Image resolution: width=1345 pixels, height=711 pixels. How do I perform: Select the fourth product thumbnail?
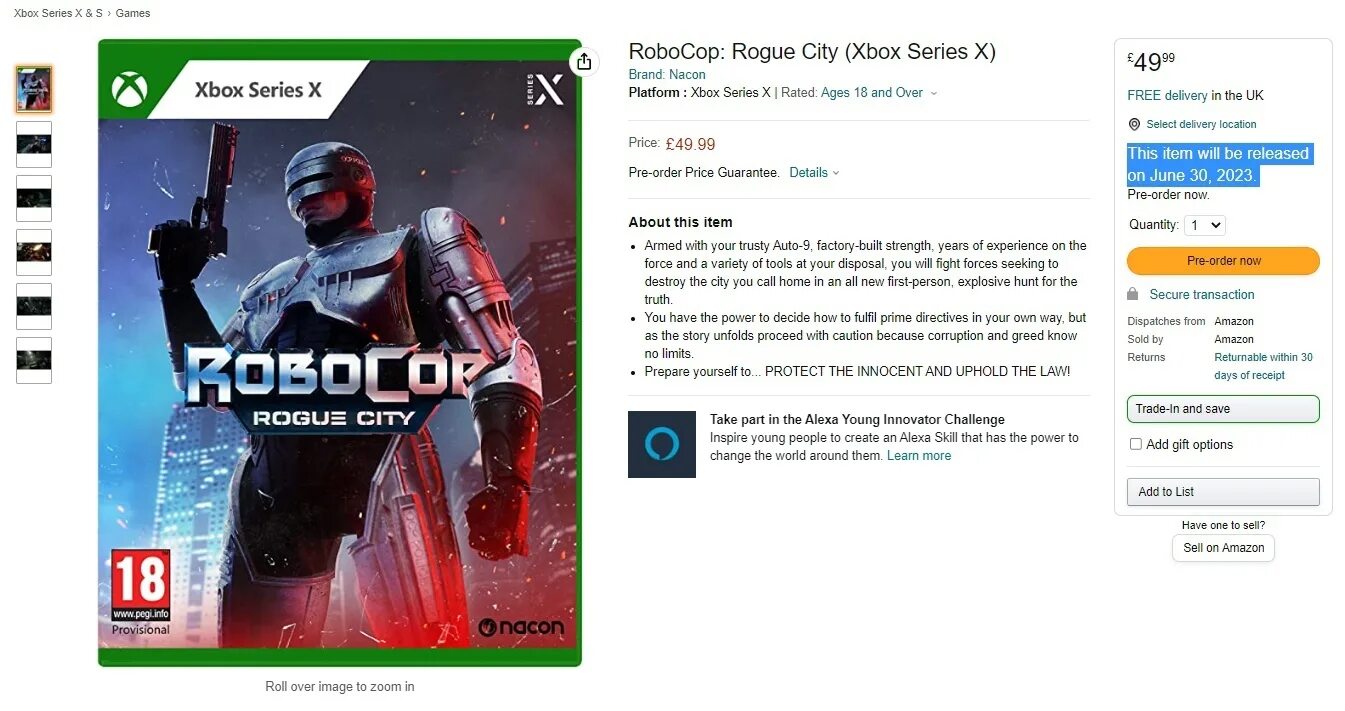tap(34, 252)
